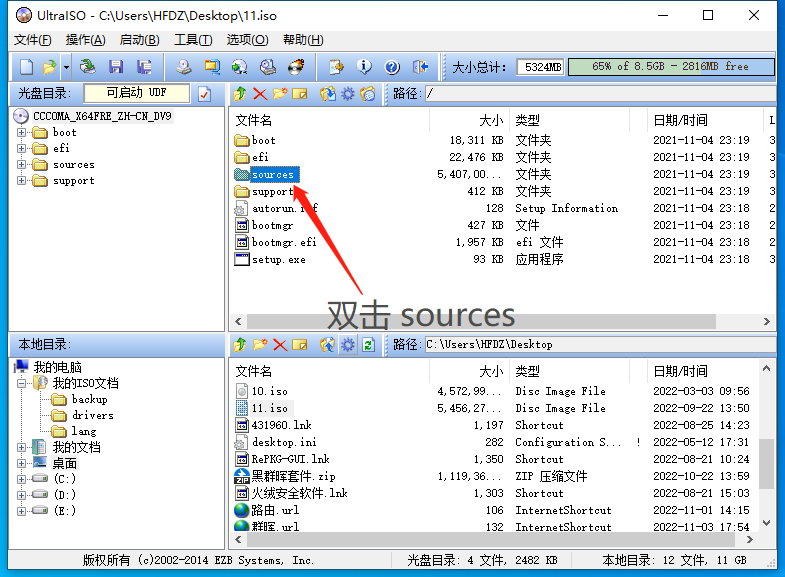The height and width of the screenshot is (577, 785).
Task: Open the 文件(F) menu
Action: 33,40
